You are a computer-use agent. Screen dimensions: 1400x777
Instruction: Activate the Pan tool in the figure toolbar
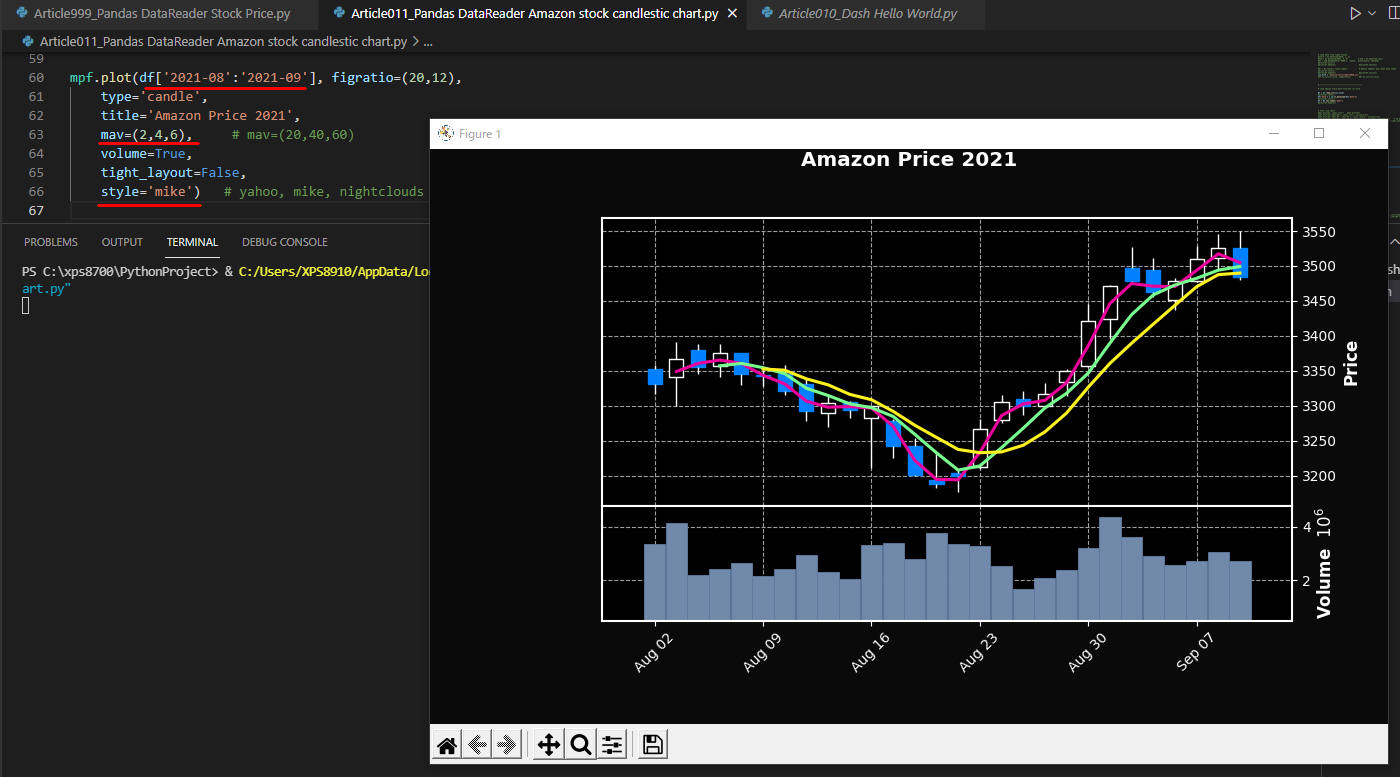(548, 744)
